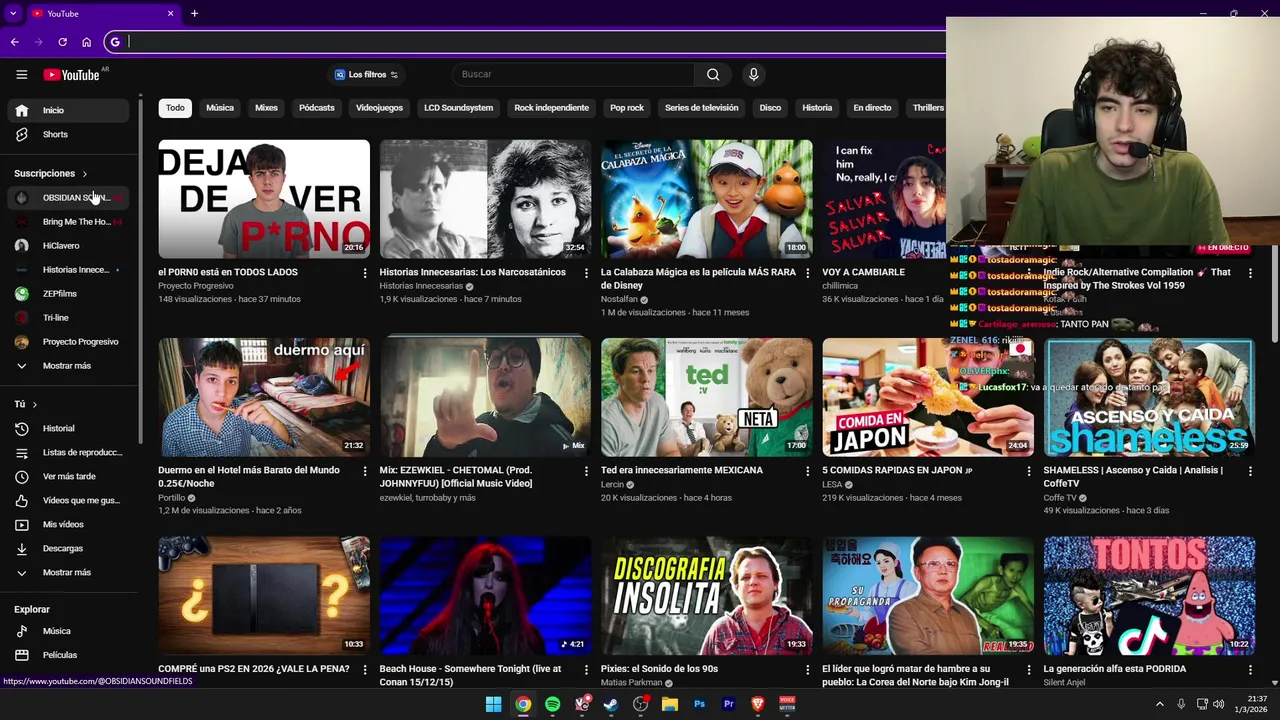Select the 'Videojuegos' filter chip

pos(379,108)
